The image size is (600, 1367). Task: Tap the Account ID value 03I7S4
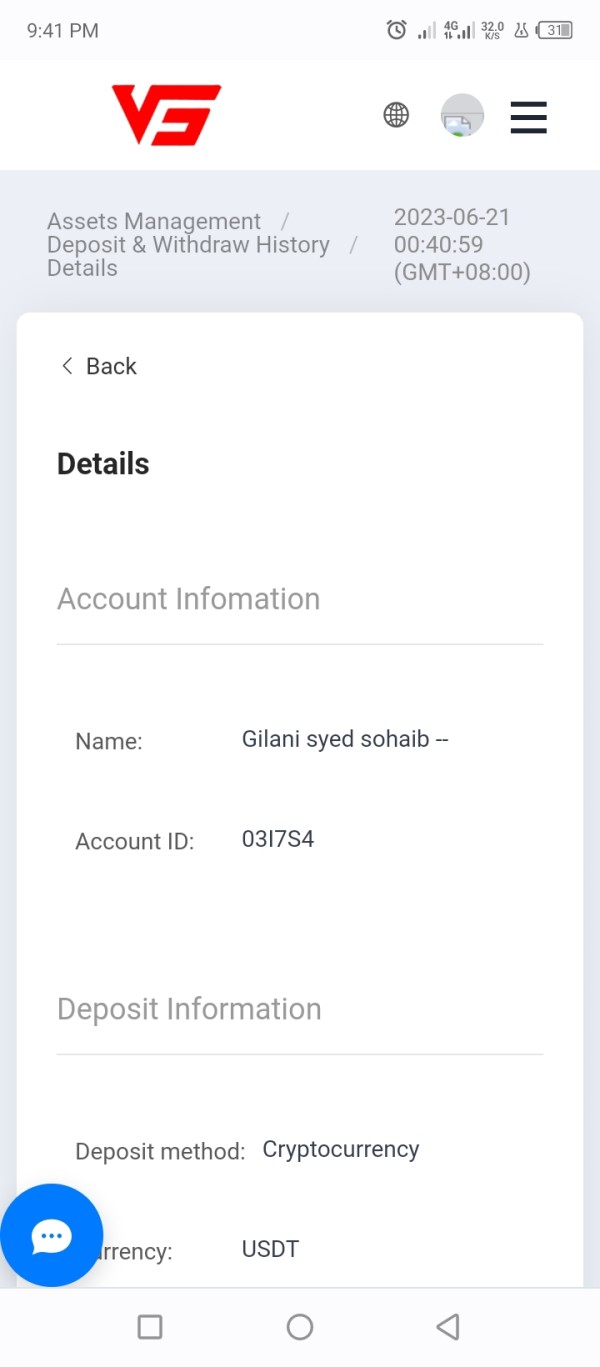click(278, 839)
